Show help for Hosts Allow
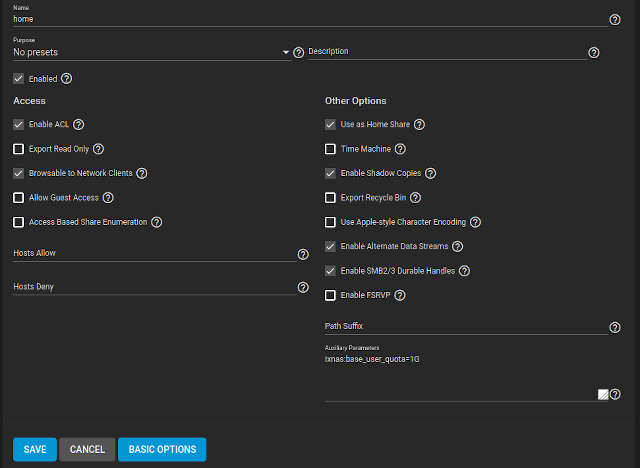640x468 pixels. click(x=303, y=255)
